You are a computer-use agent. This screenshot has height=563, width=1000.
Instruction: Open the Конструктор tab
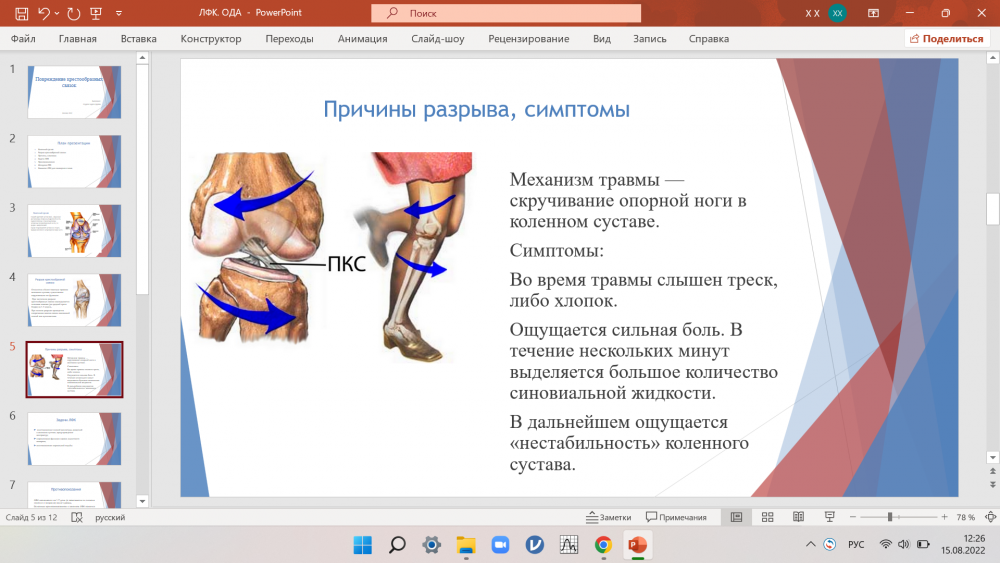tap(211, 39)
